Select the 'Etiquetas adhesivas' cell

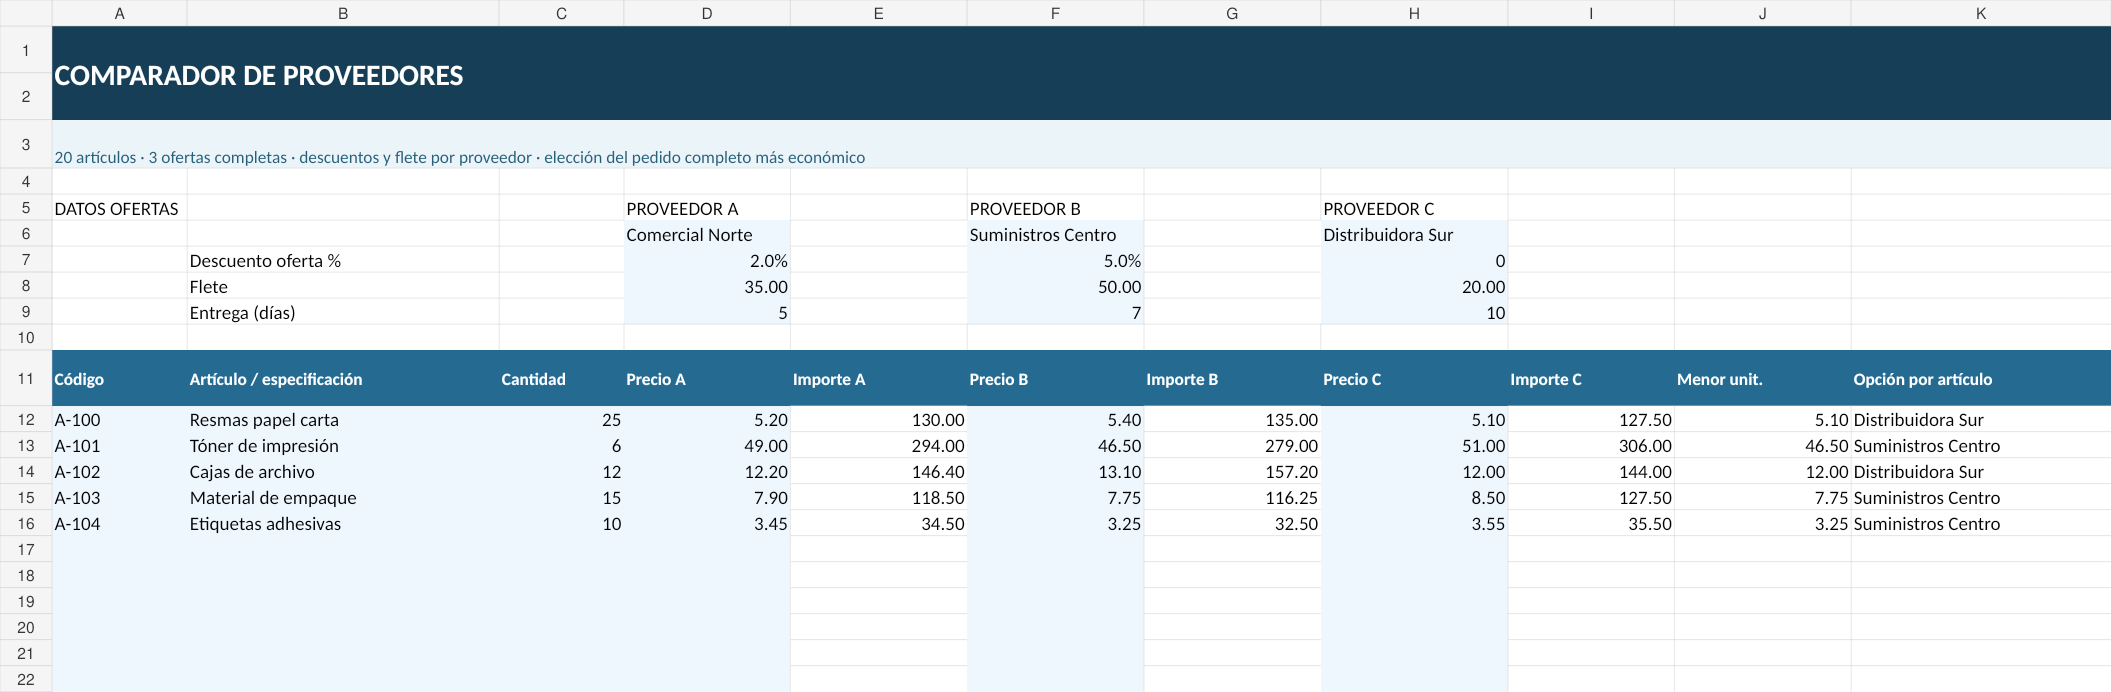pos(343,523)
